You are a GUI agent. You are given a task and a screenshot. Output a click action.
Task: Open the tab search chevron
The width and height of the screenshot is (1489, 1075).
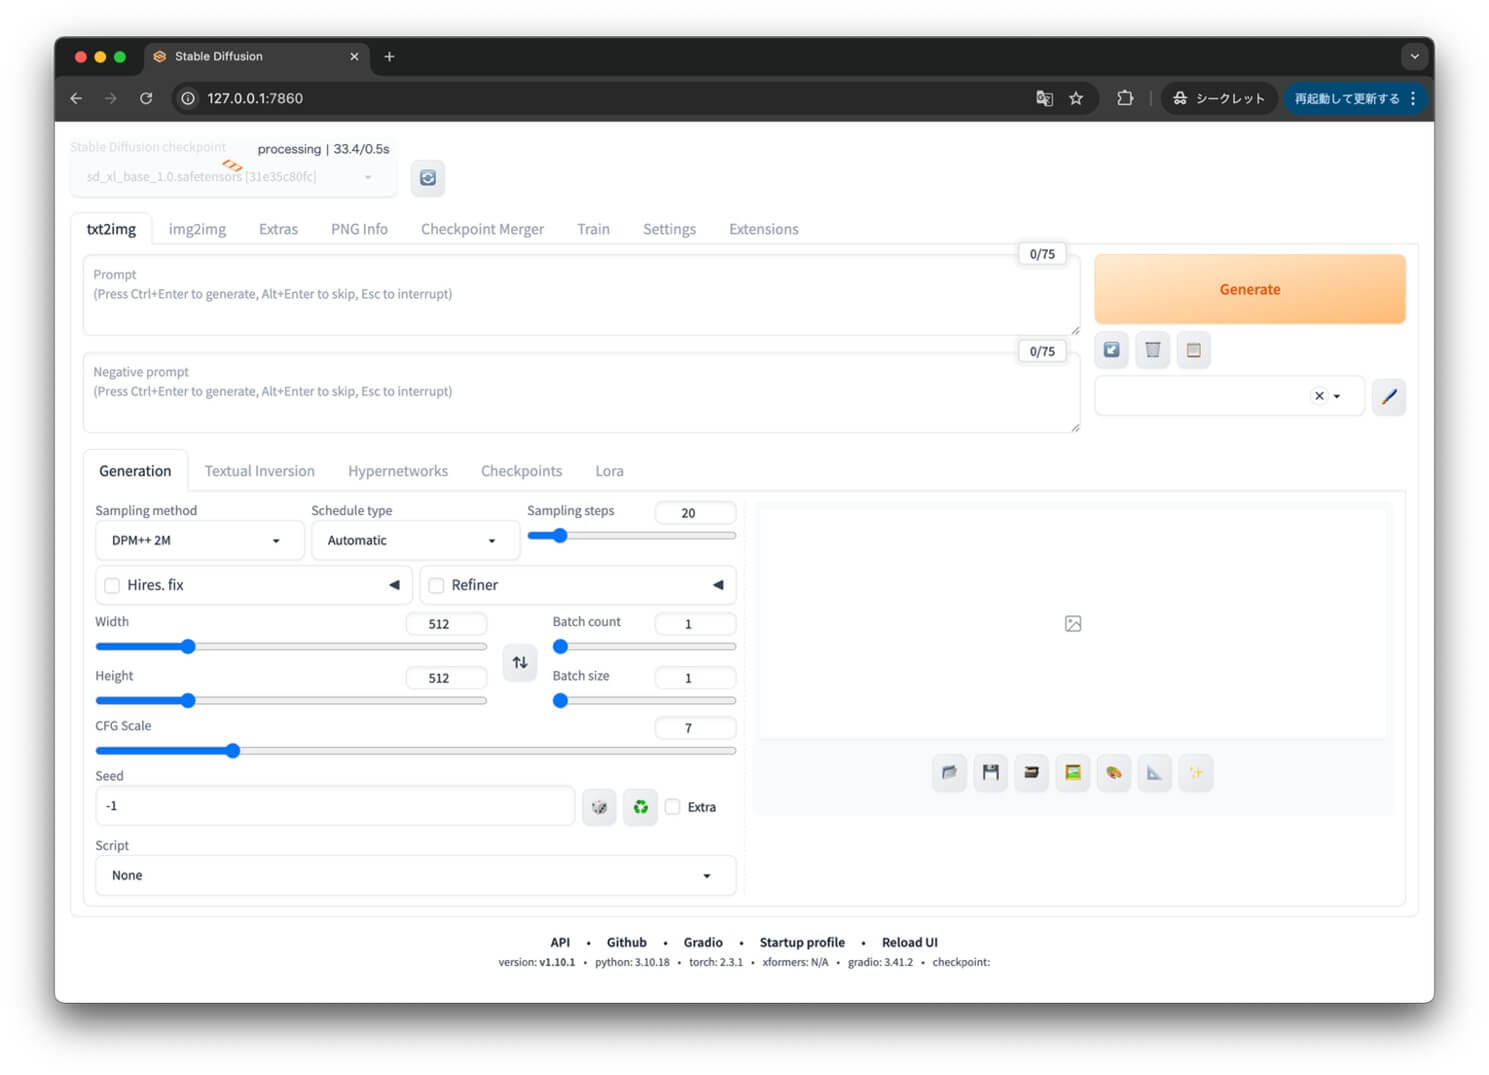pyautogui.click(x=1414, y=57)
